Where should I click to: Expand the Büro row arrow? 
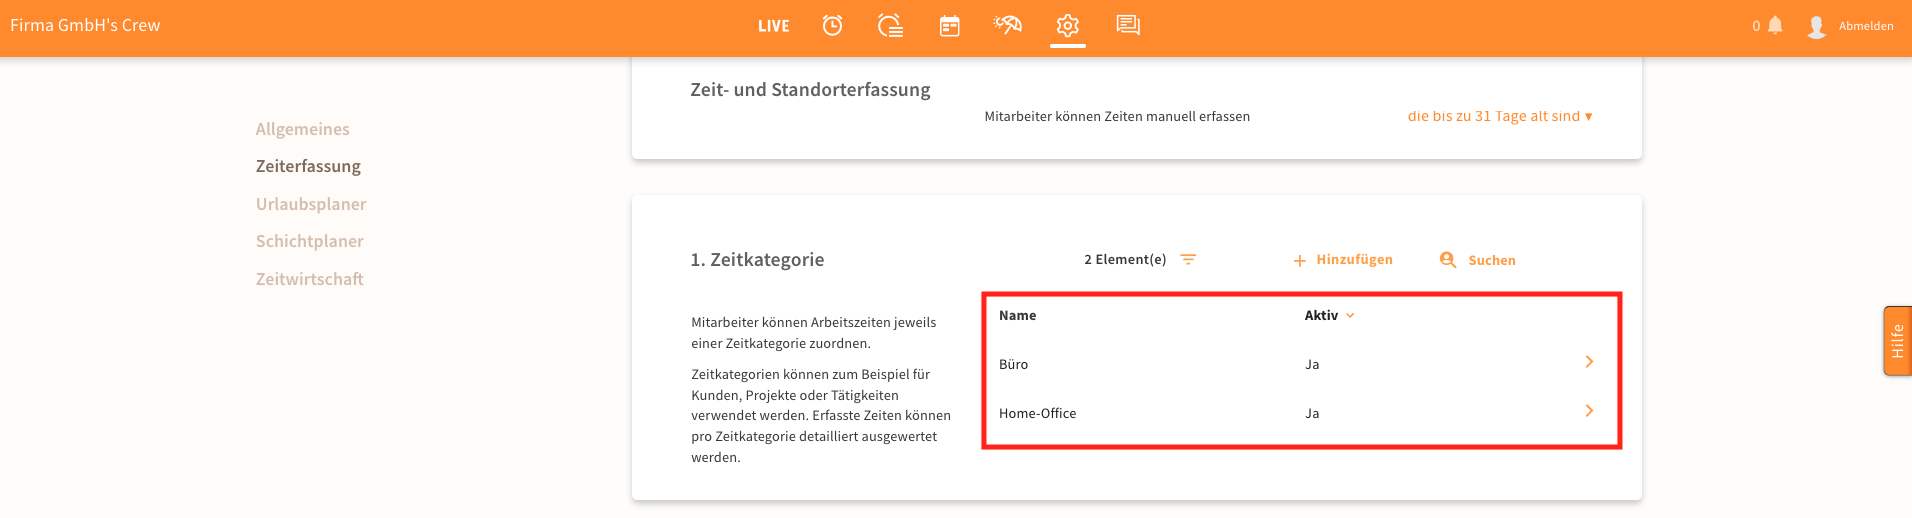[x=1589, y=362]
